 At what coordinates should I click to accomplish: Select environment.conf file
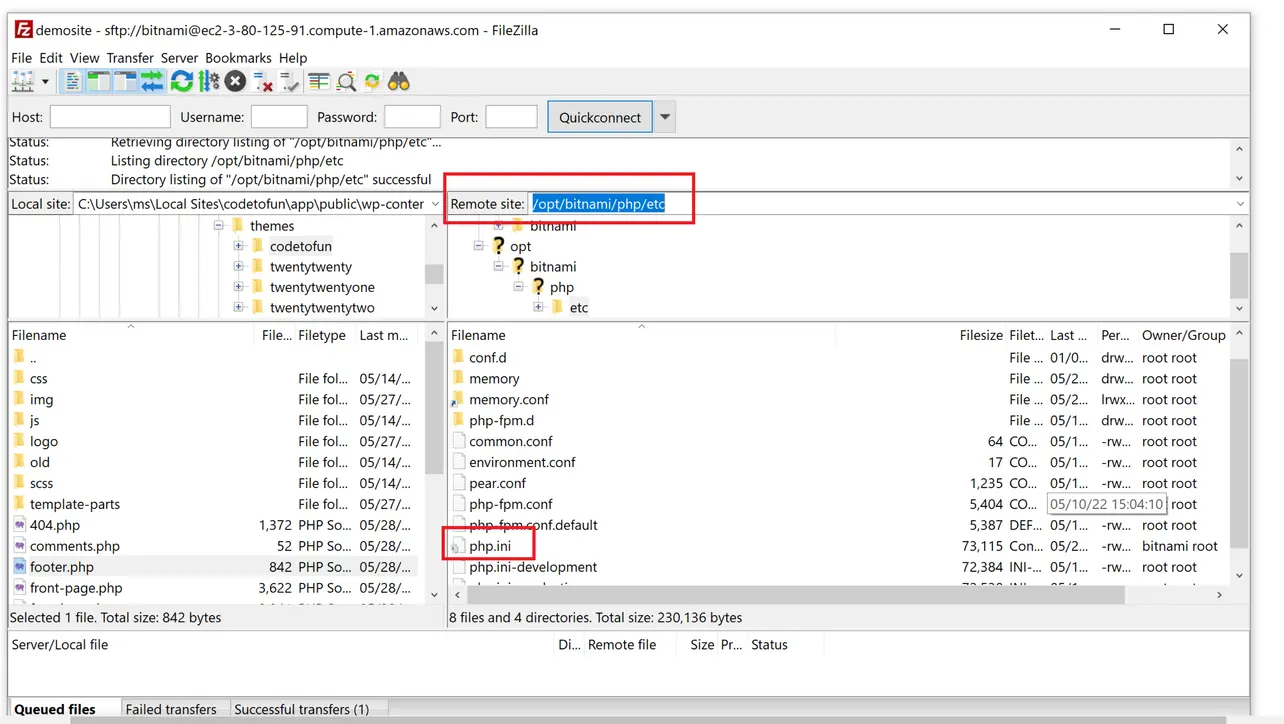pos(522,463)
